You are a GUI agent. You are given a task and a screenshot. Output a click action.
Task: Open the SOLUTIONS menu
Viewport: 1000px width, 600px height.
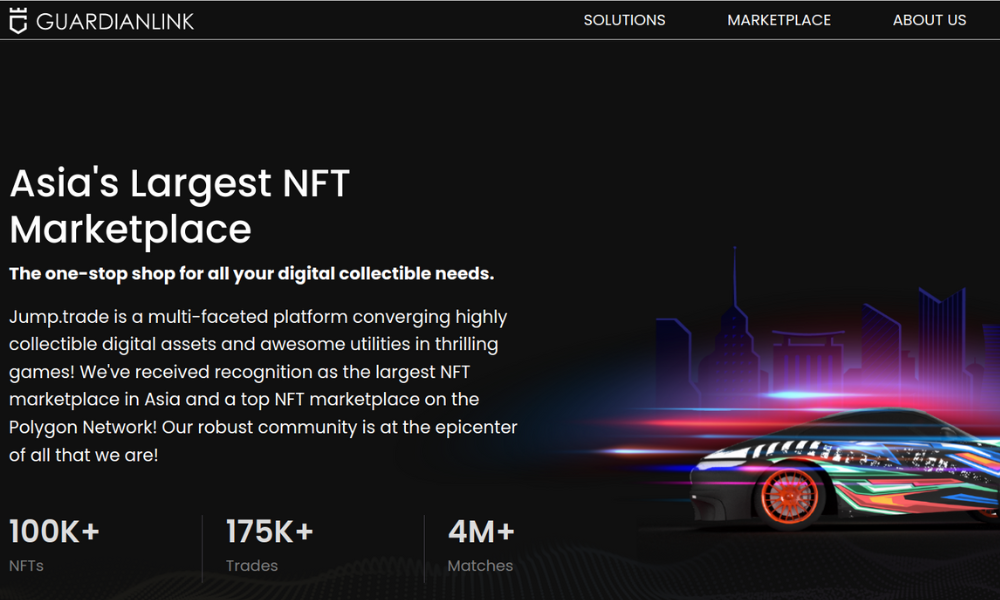click(624, 20)
